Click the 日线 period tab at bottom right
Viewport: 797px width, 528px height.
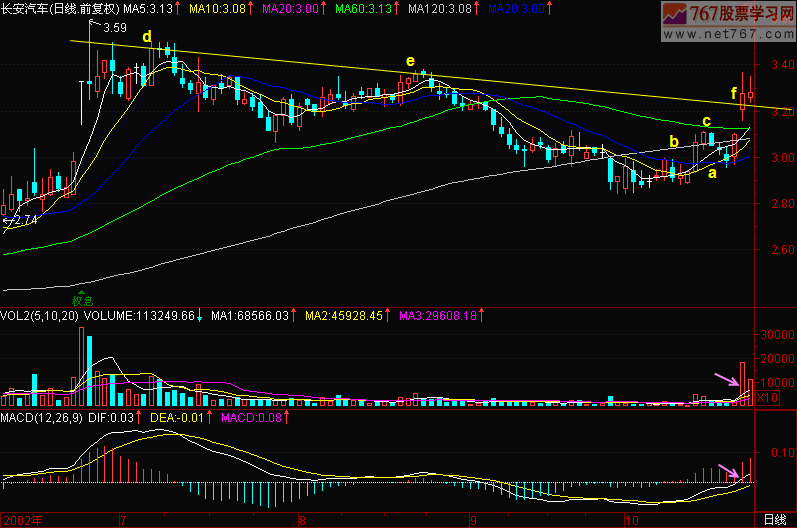774,520
